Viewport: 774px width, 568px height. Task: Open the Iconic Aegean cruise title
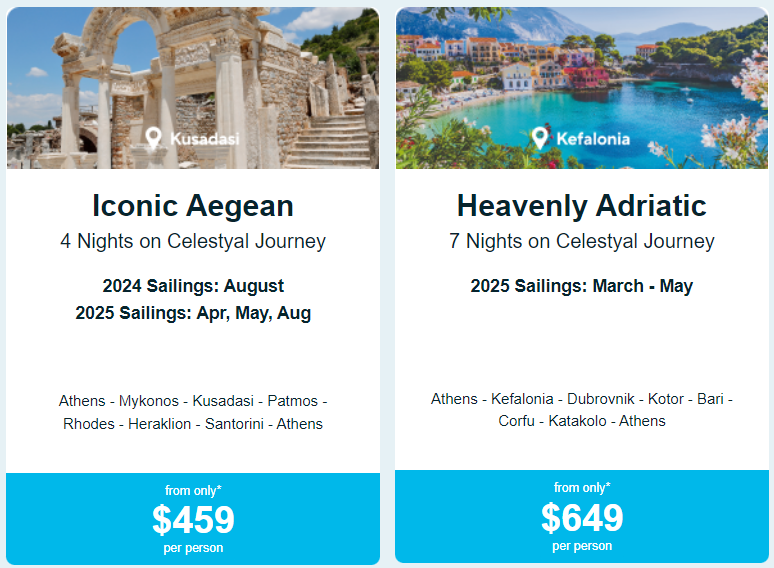click(193, 206)
